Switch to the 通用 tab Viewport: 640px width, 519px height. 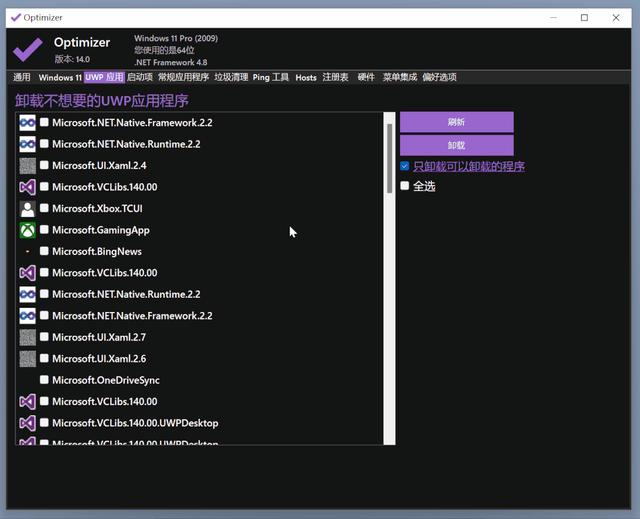(x=22, y=77)
